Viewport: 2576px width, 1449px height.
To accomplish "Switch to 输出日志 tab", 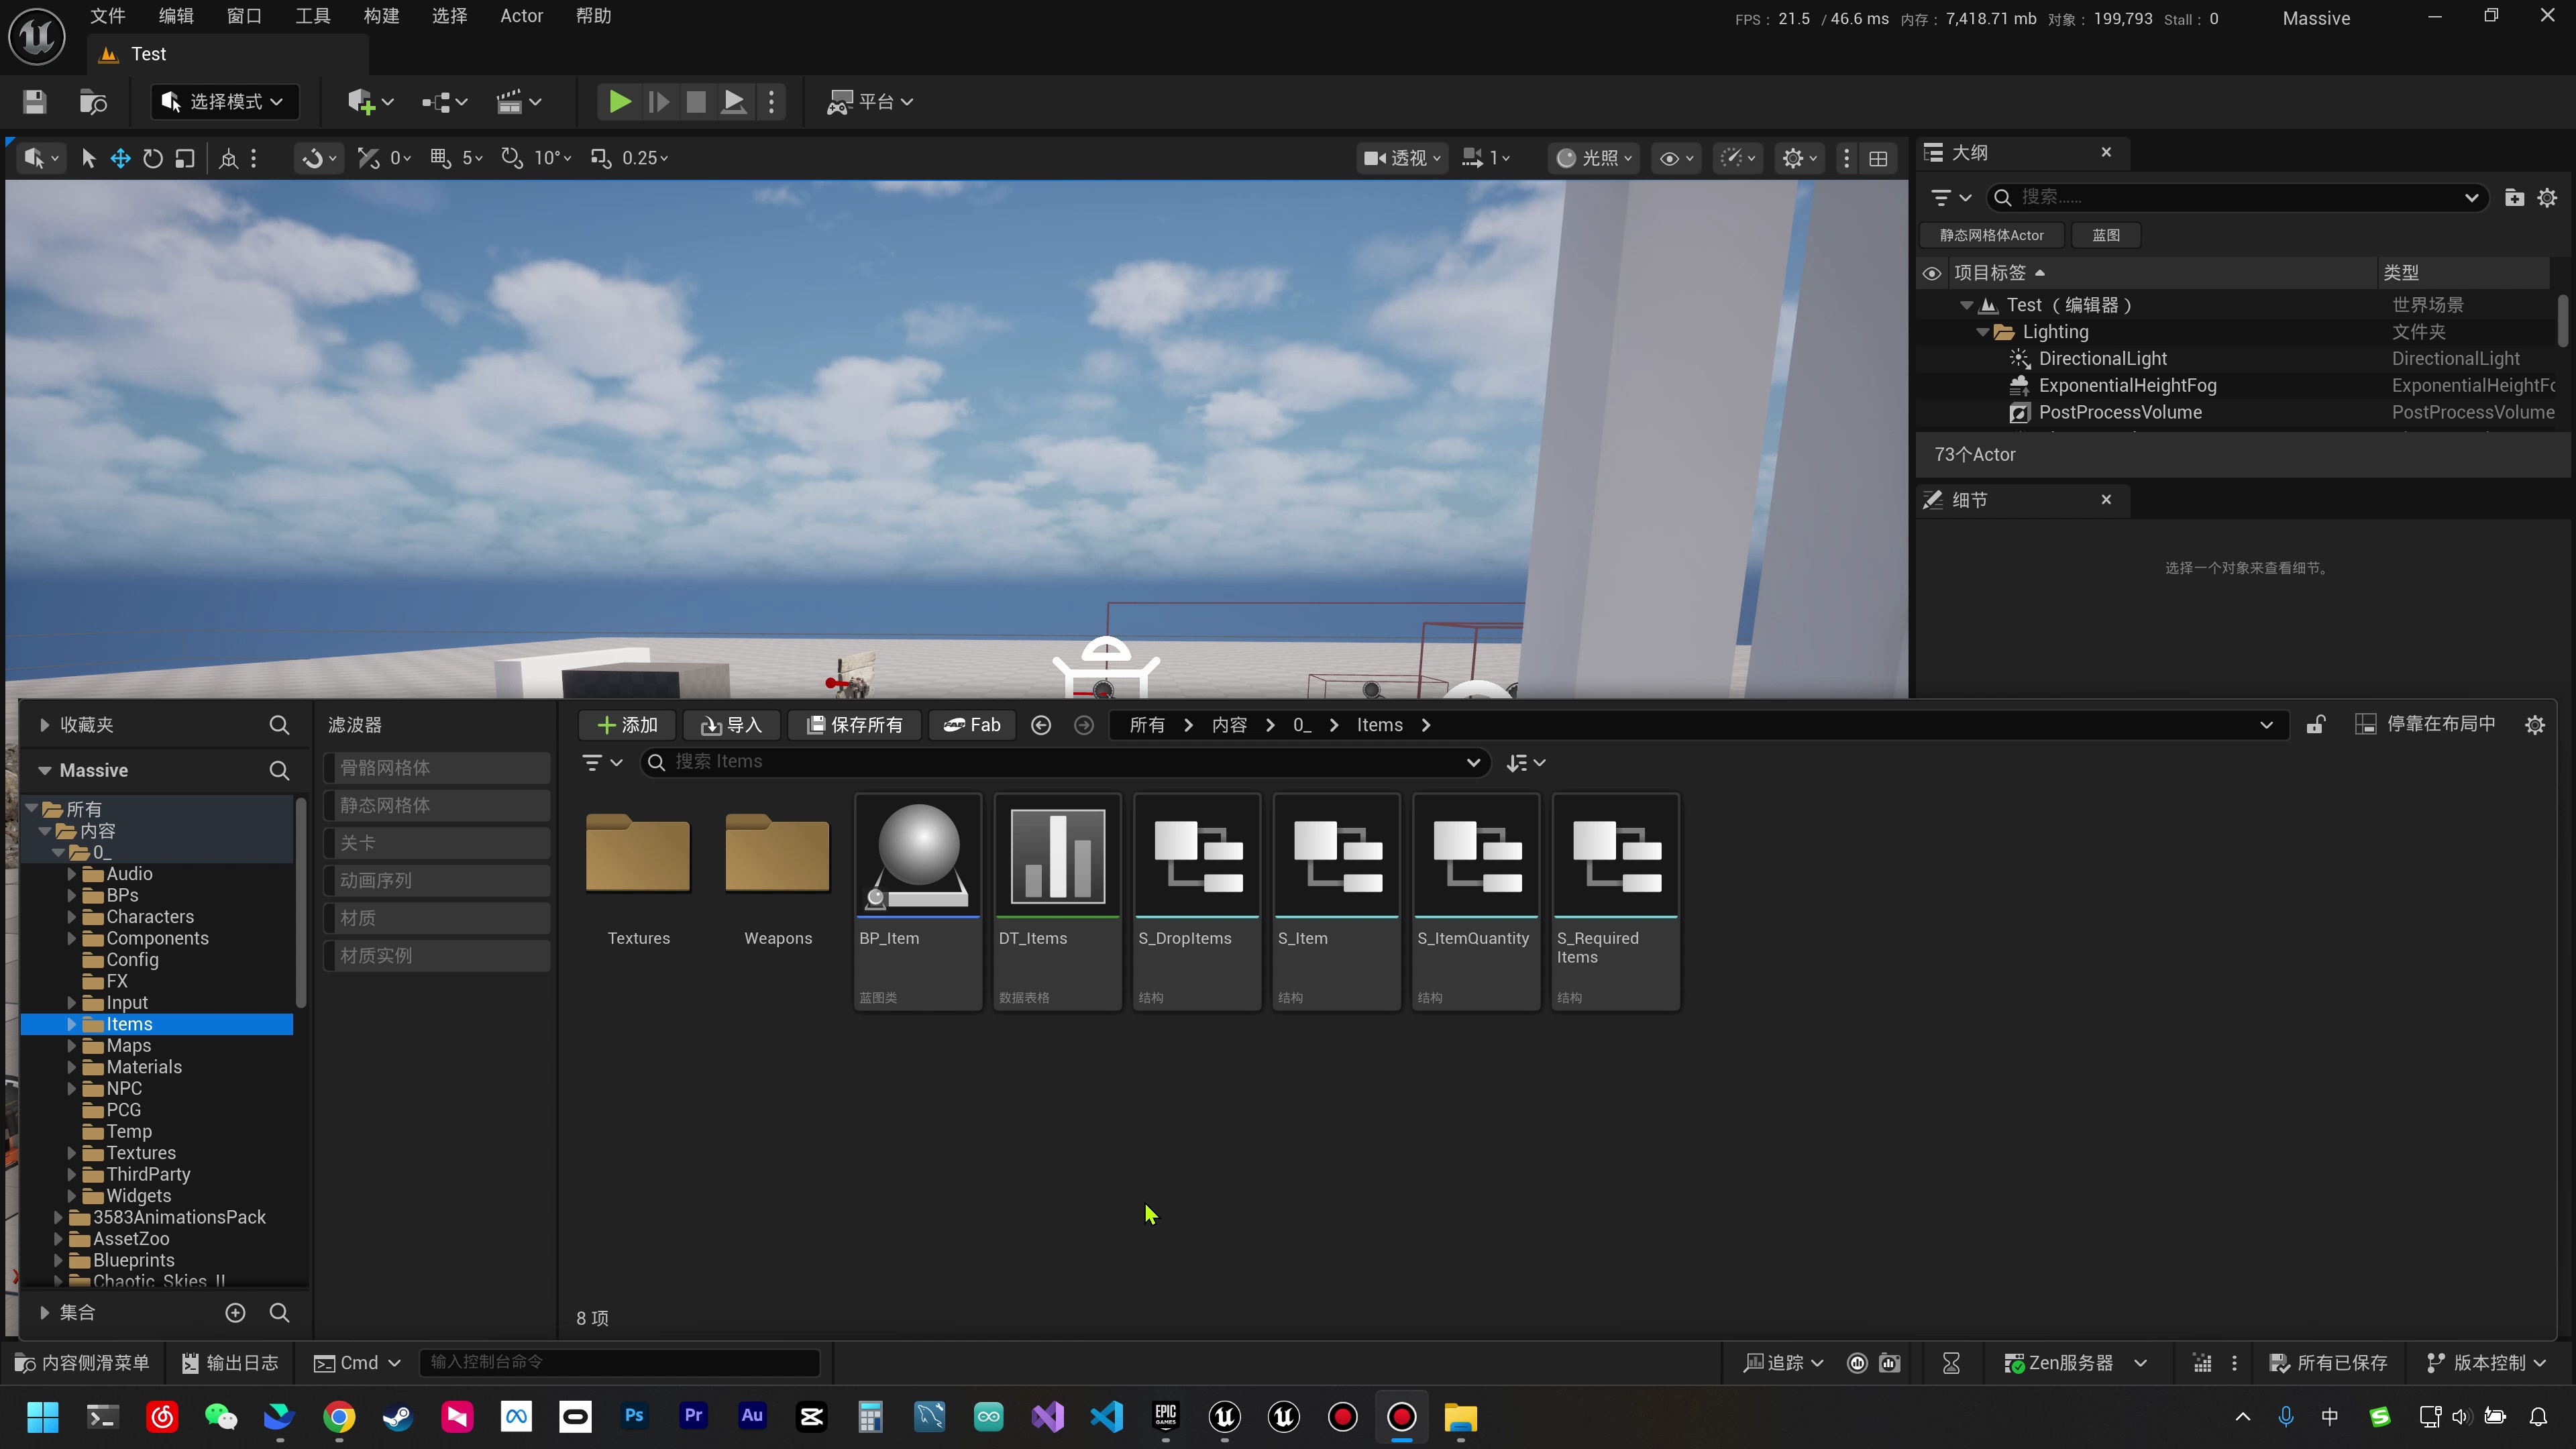I will pyautogui.click(x=230, y=1363).
